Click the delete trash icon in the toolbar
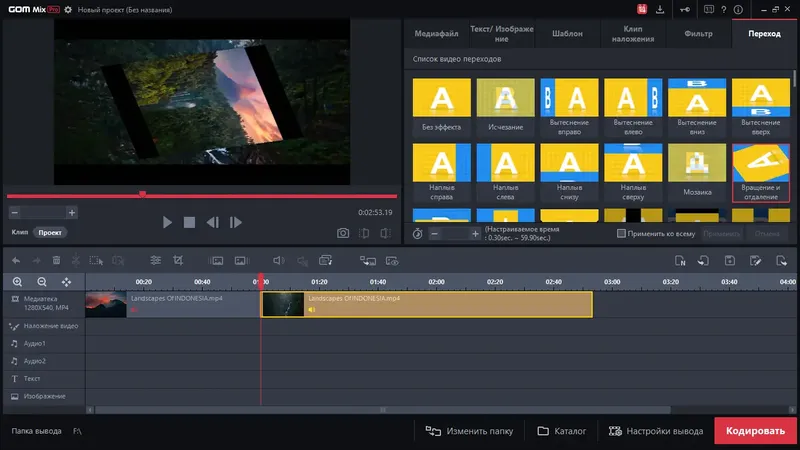Screen dimensions: 800x450 point(56,261)
